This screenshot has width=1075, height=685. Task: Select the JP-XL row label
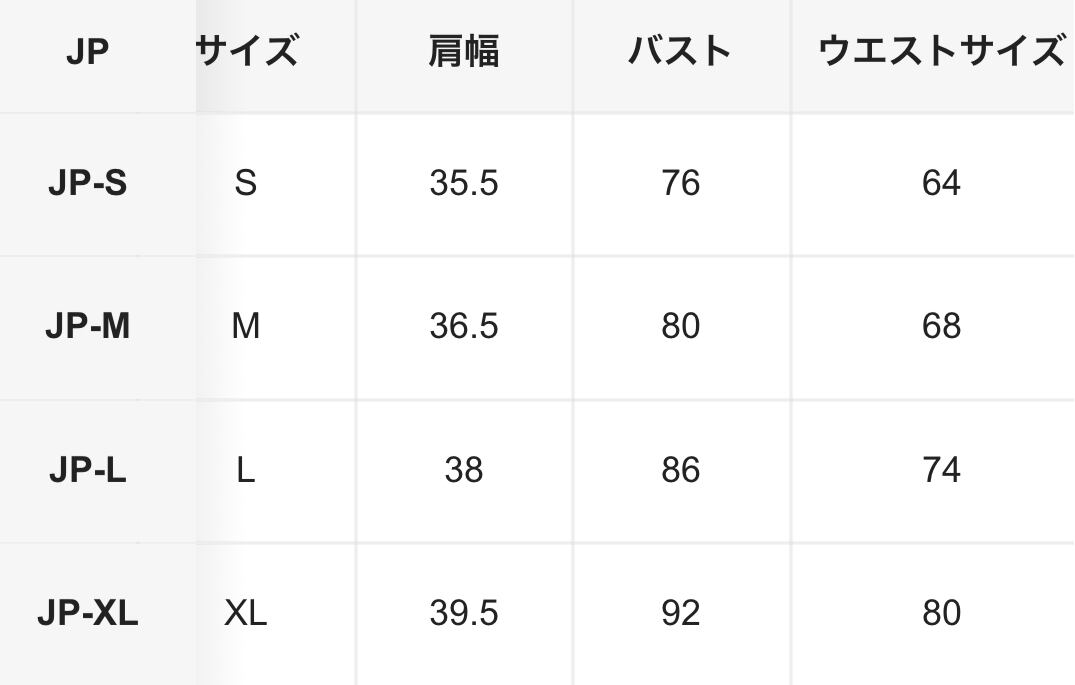click(x=87, y=613)
